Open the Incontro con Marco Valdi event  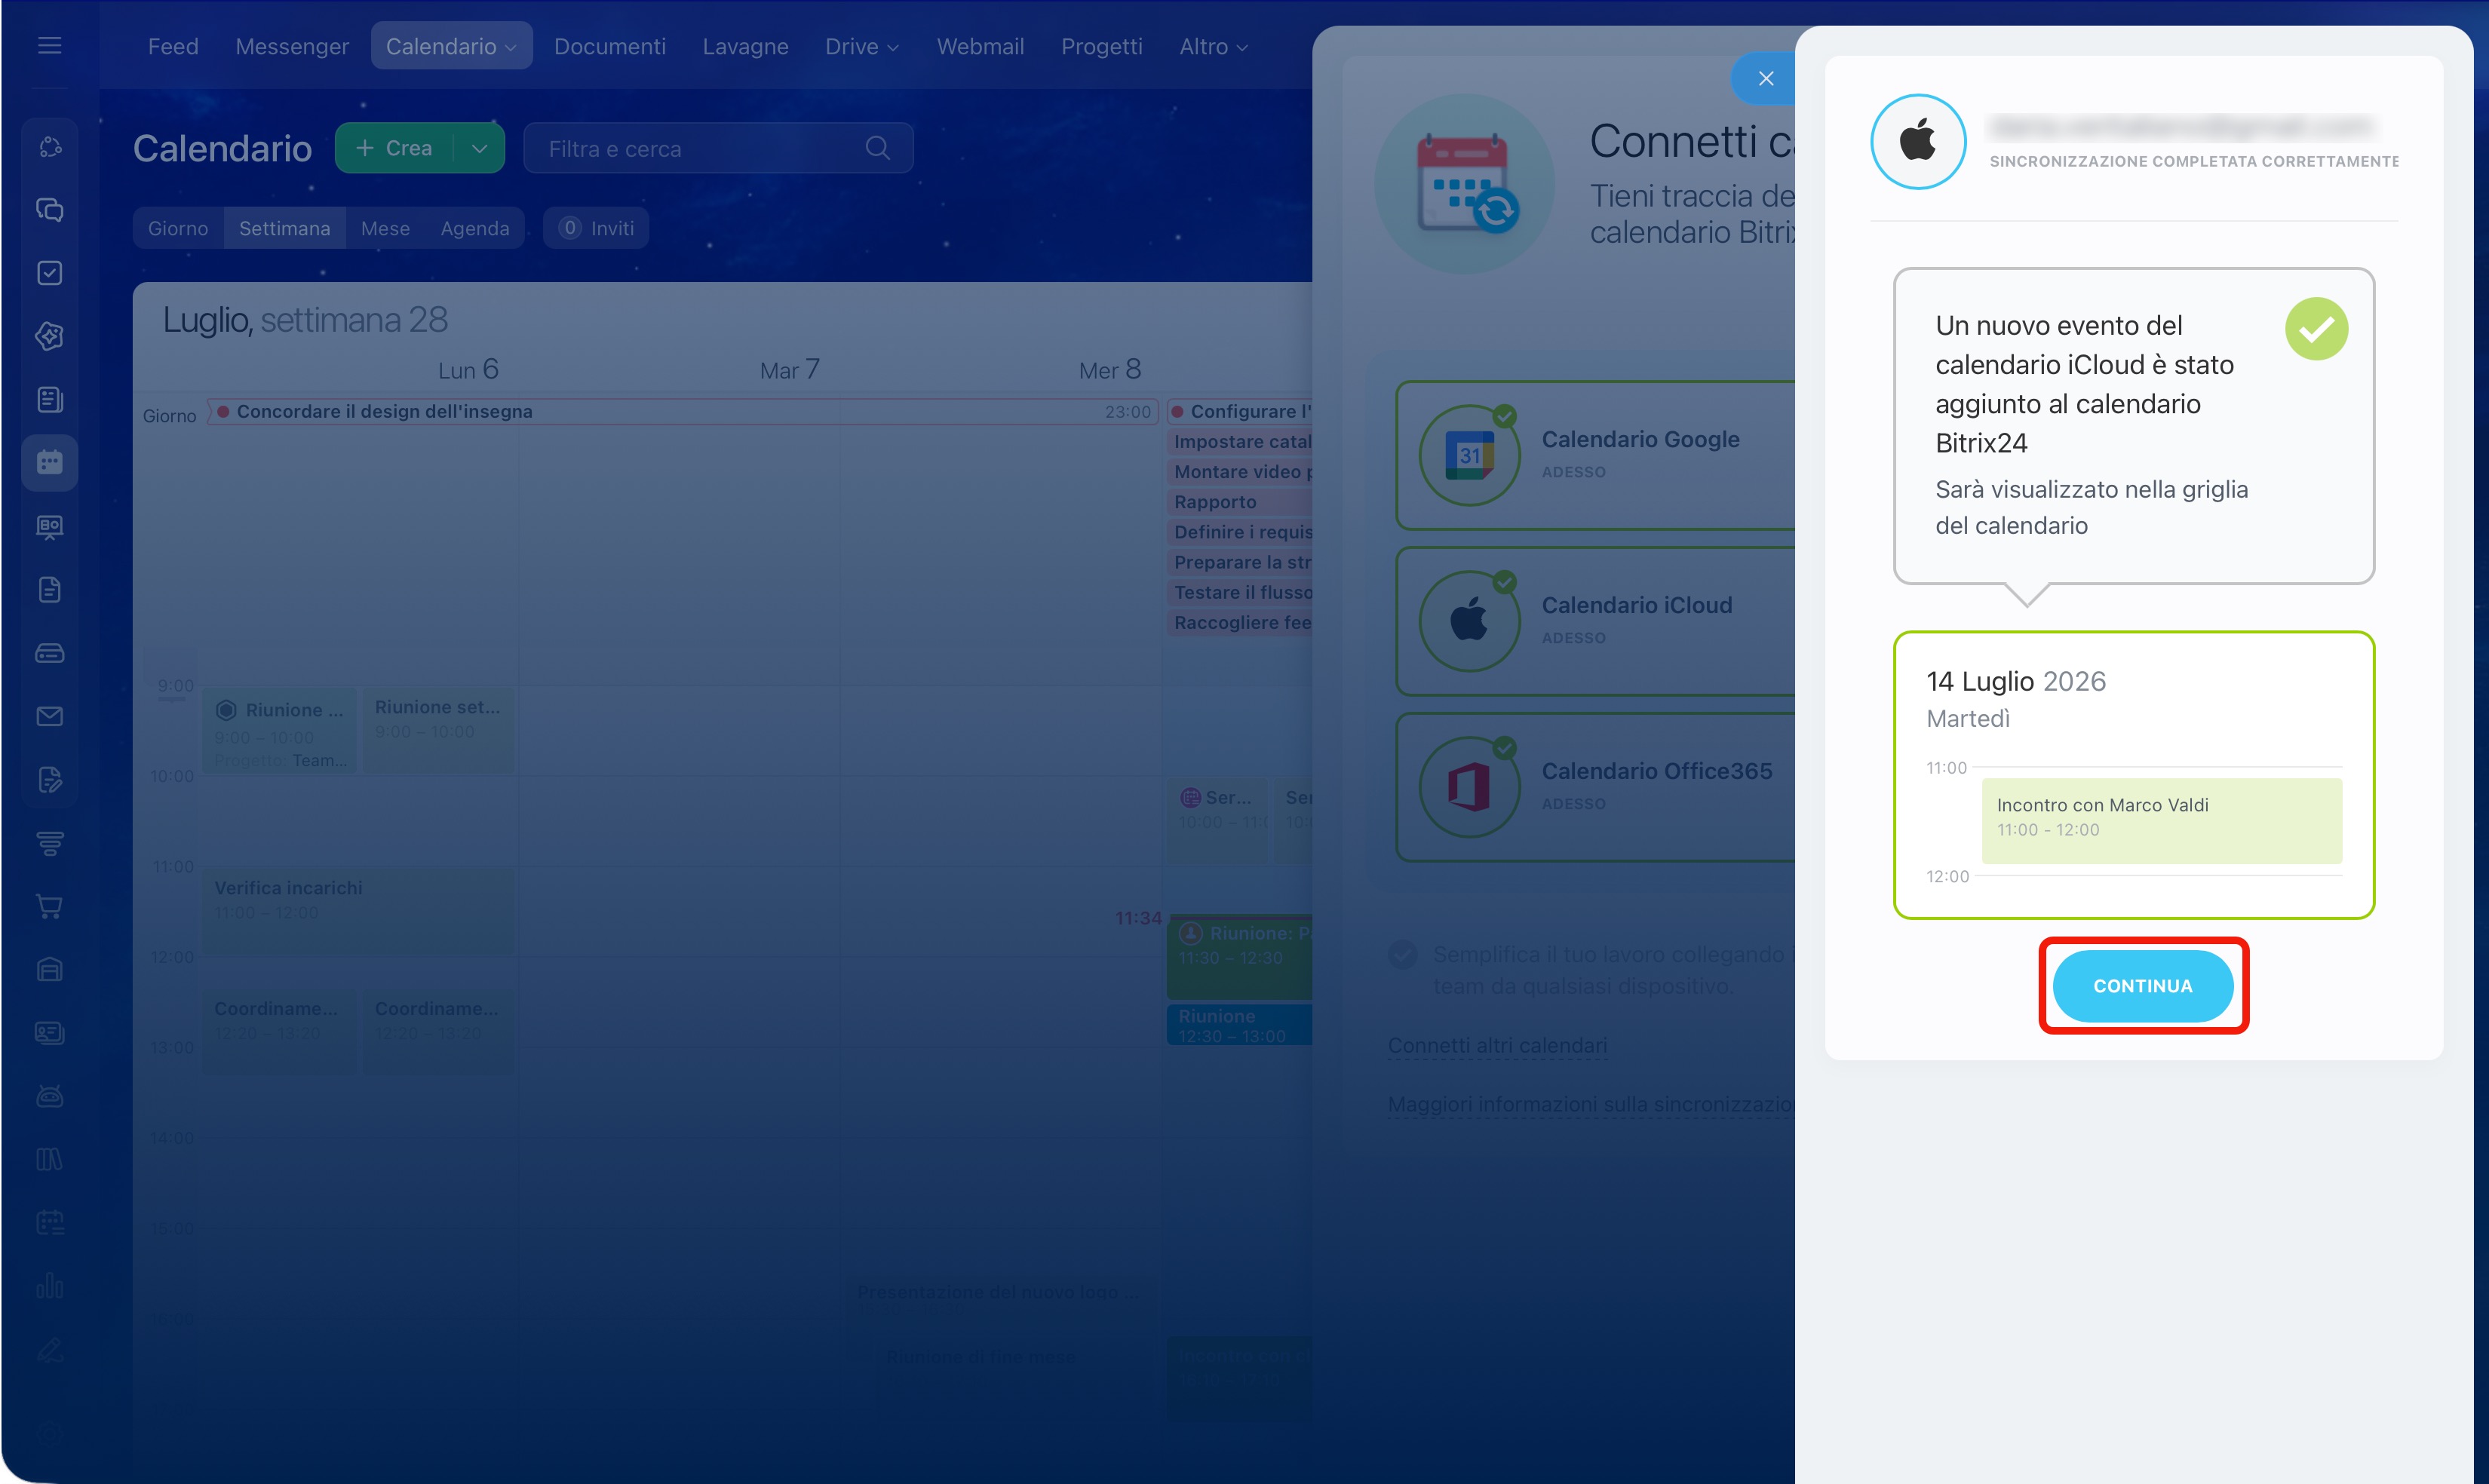coord(2161,820)
